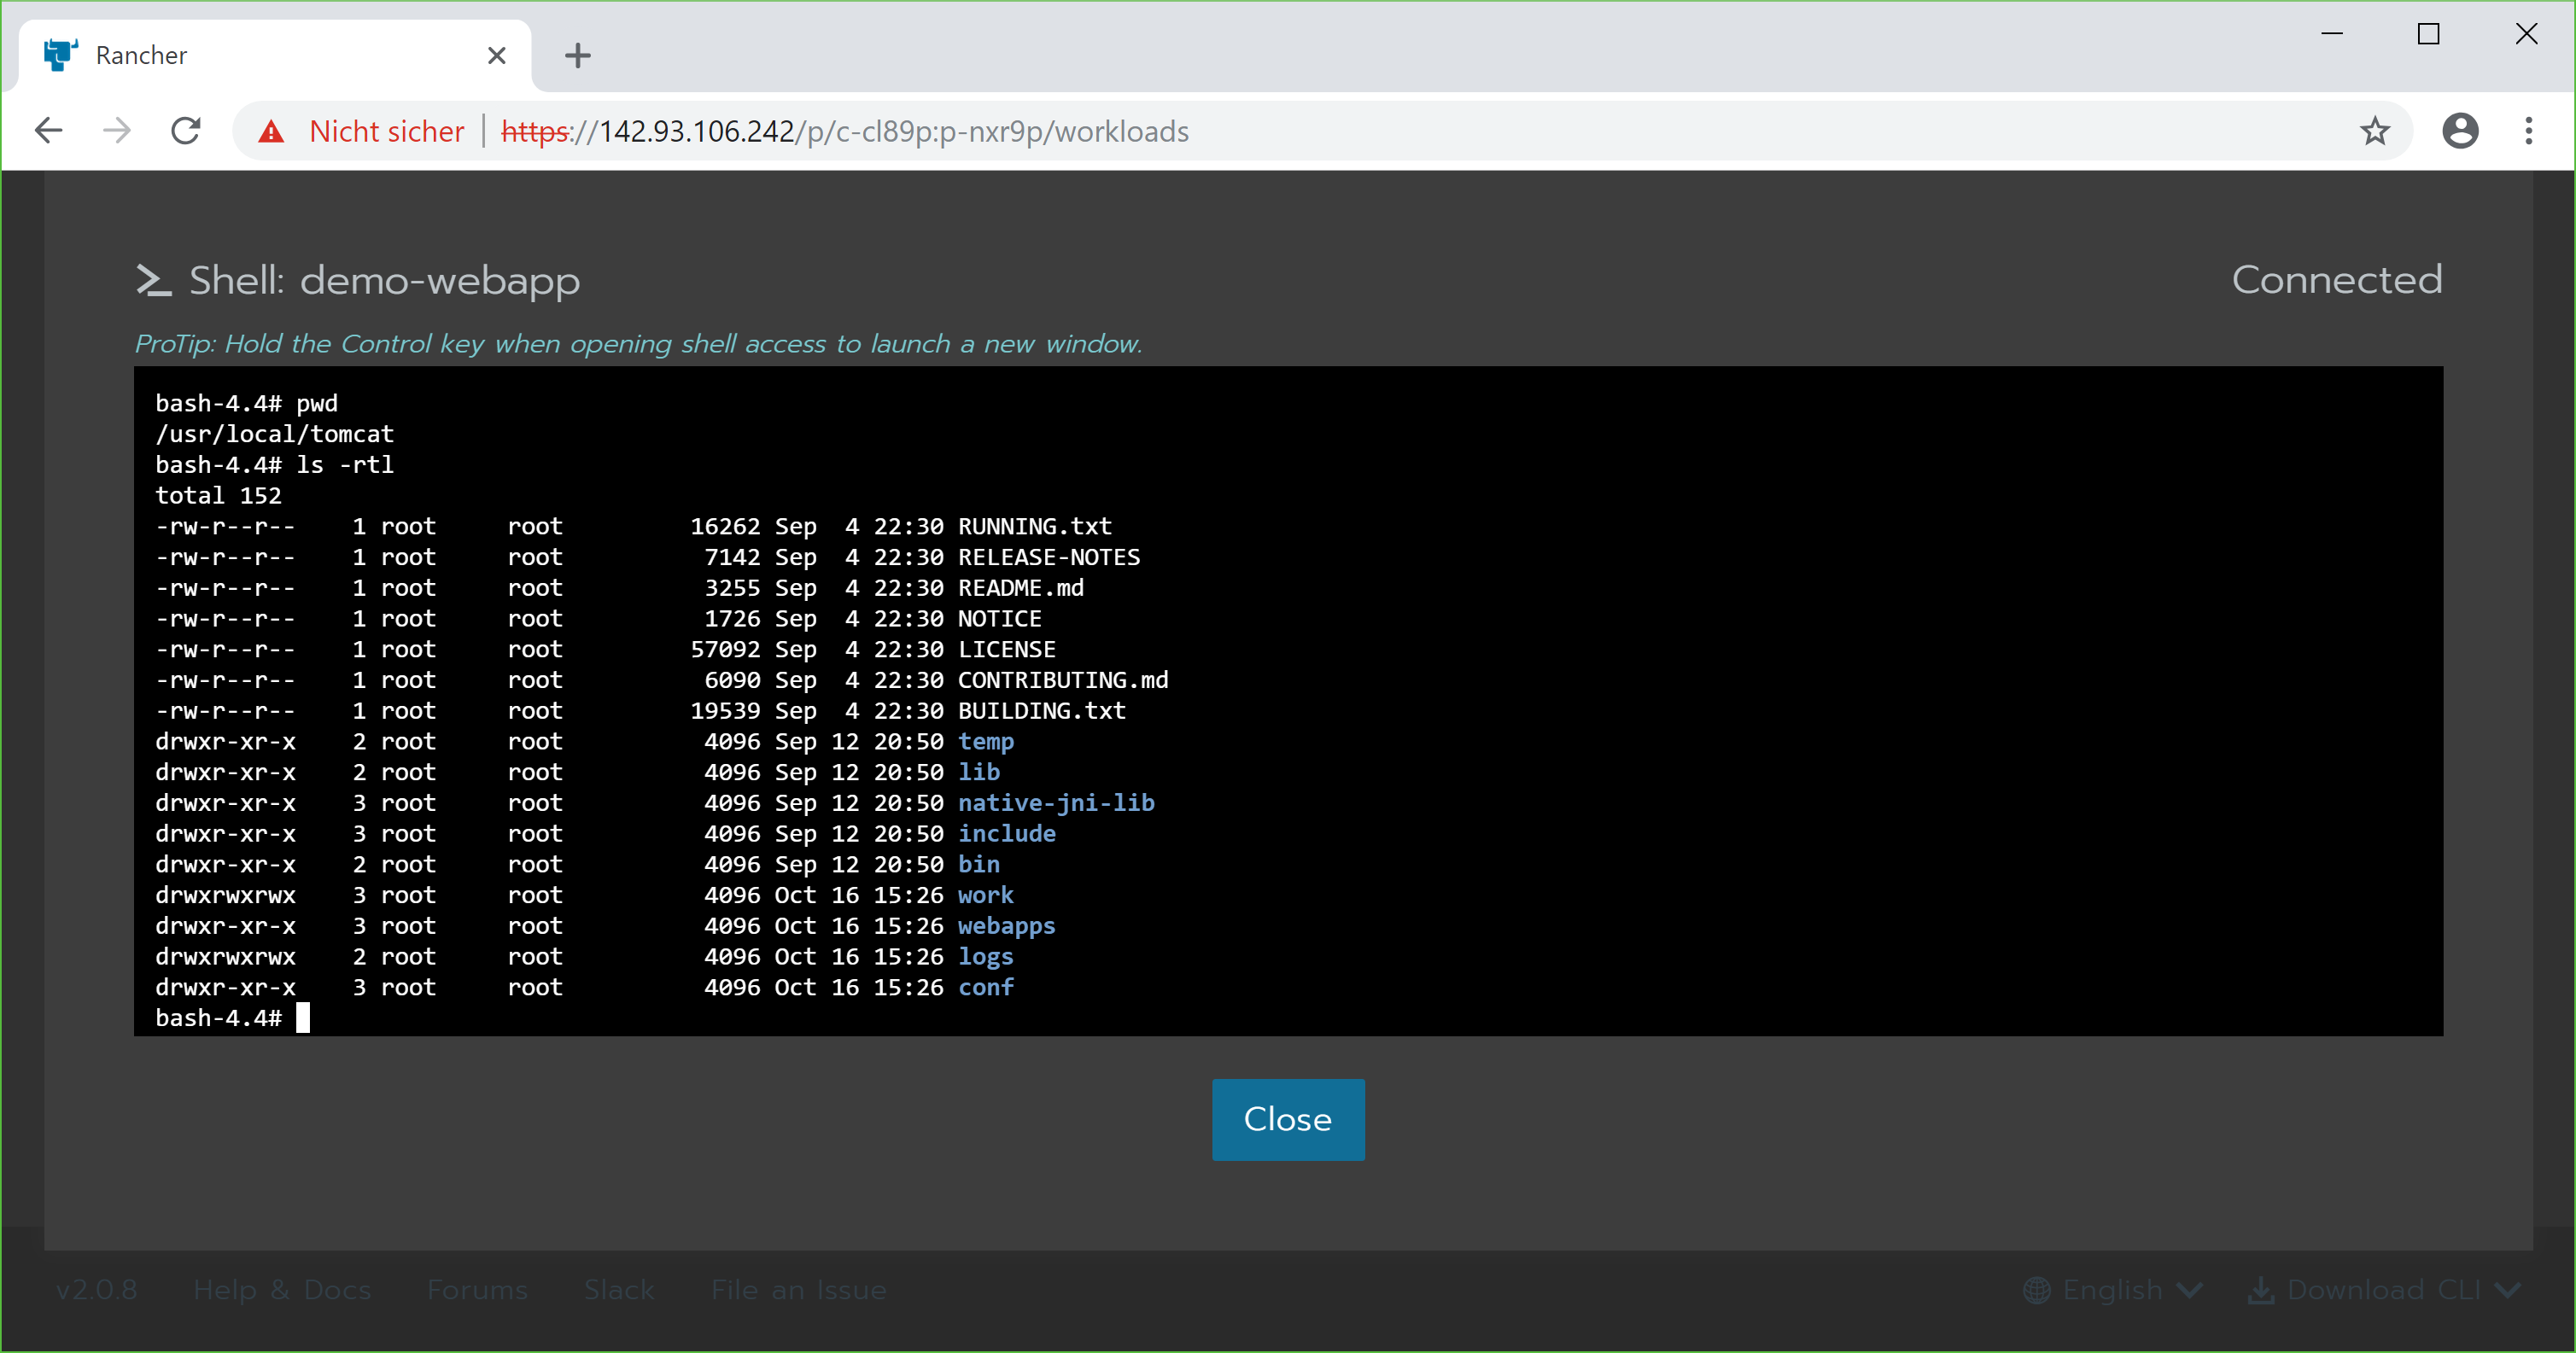2576x1353 pixels.
Task: Click the browser back navigation arrow
Action: pyautogui.click(x=48, y=133)
